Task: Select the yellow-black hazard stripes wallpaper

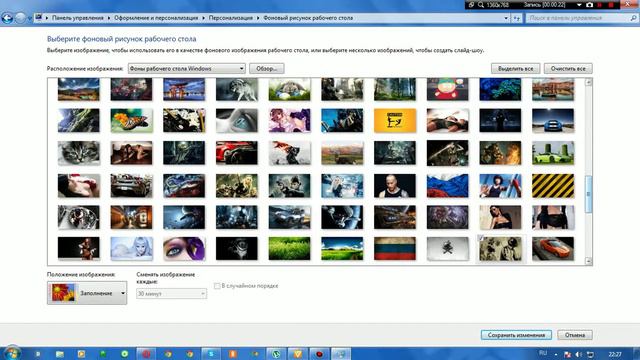Action: pyautogui.click(x=553, y=185)
